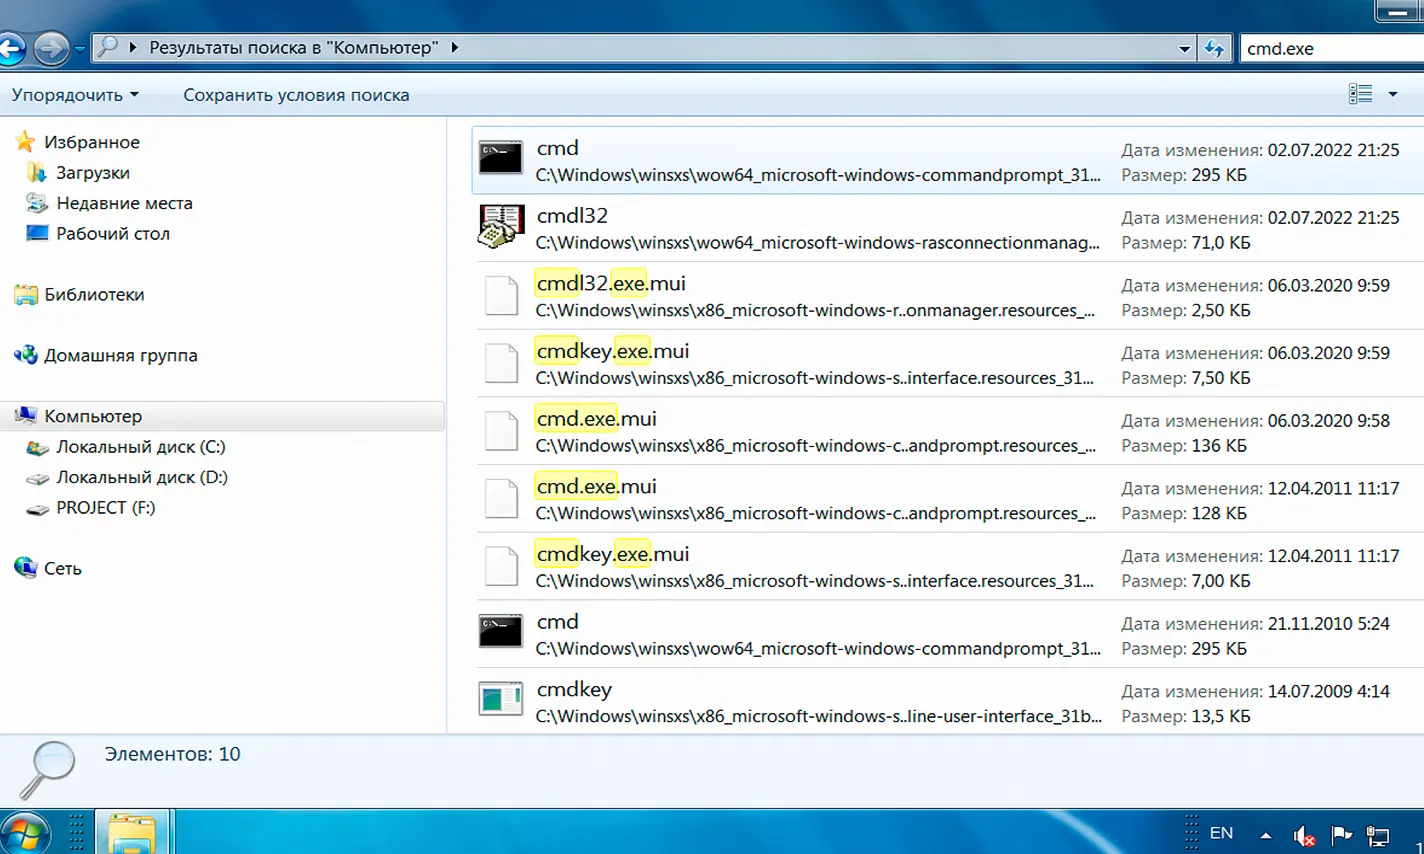Click the search magnifier icon in address bar
The image size is (1424, 854).
click(109, 47)
